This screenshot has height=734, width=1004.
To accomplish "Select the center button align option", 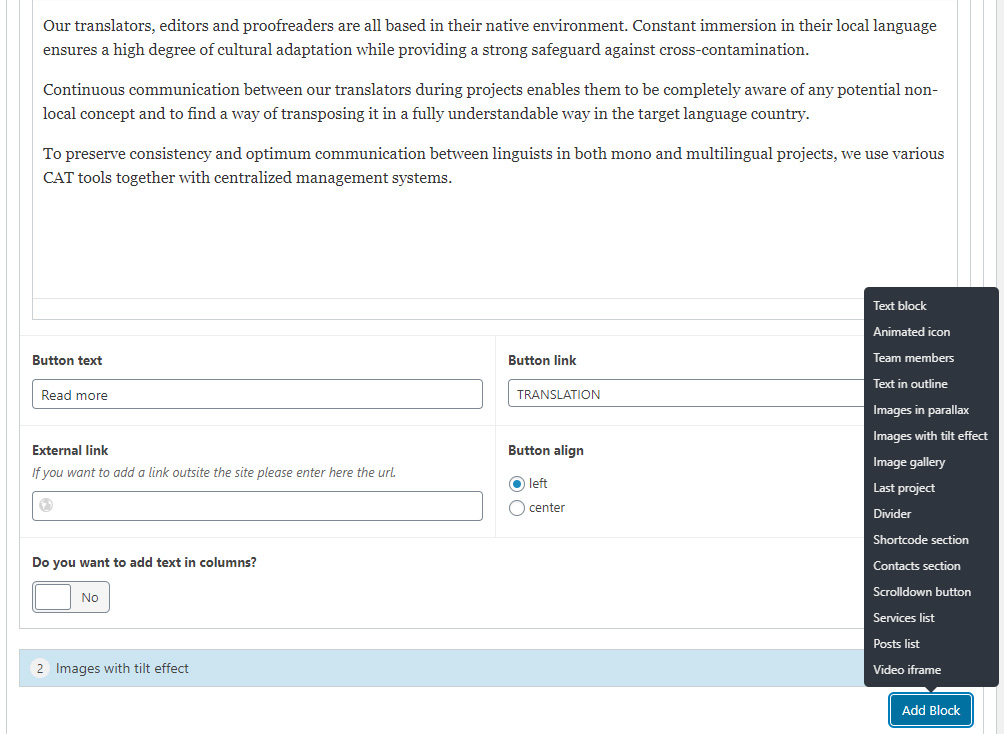I will coord(517,508).
